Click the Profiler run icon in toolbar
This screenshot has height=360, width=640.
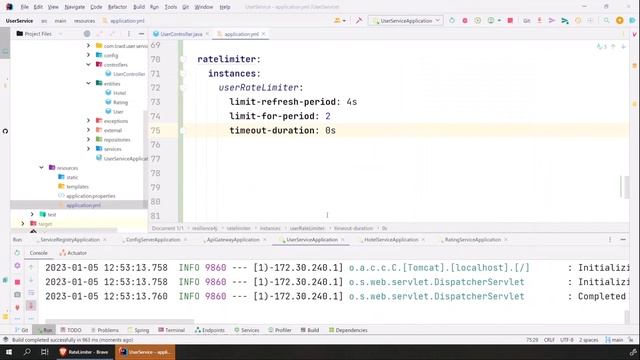[491, 20]
